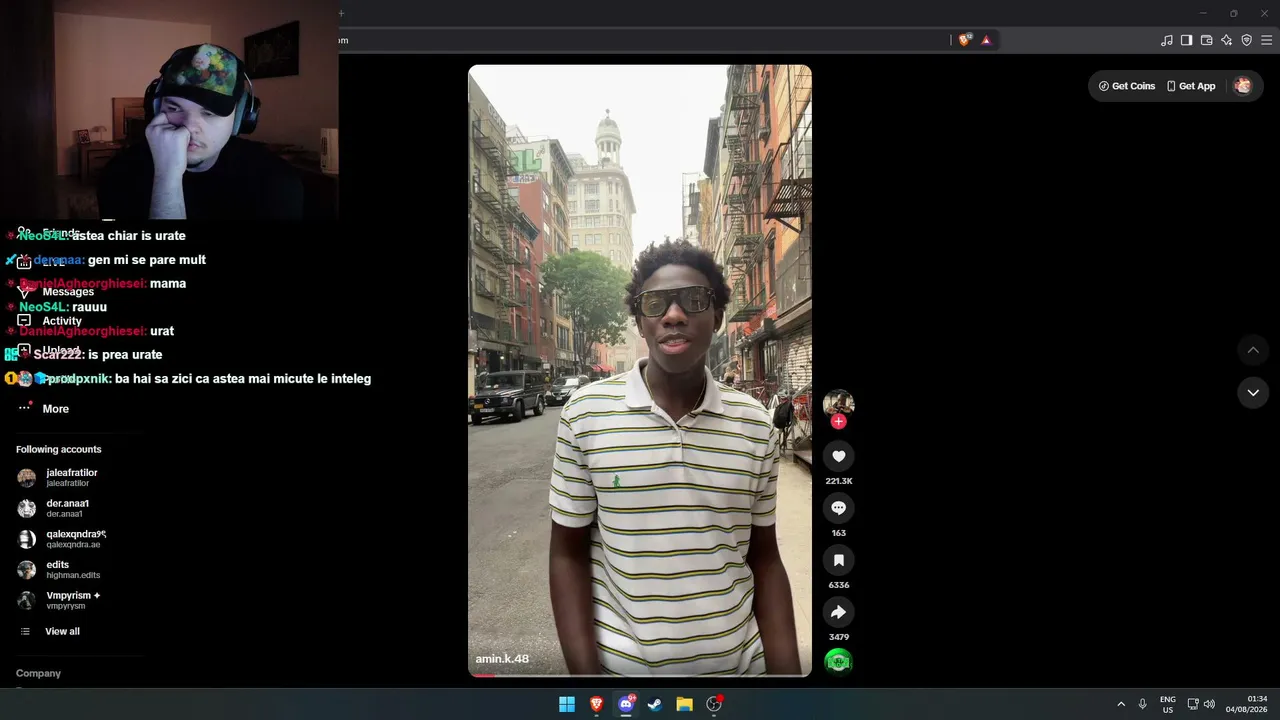Open OBS Studio from the taskbar
1280x720 pixels.
pyautogui.click(x=714, y=704)
